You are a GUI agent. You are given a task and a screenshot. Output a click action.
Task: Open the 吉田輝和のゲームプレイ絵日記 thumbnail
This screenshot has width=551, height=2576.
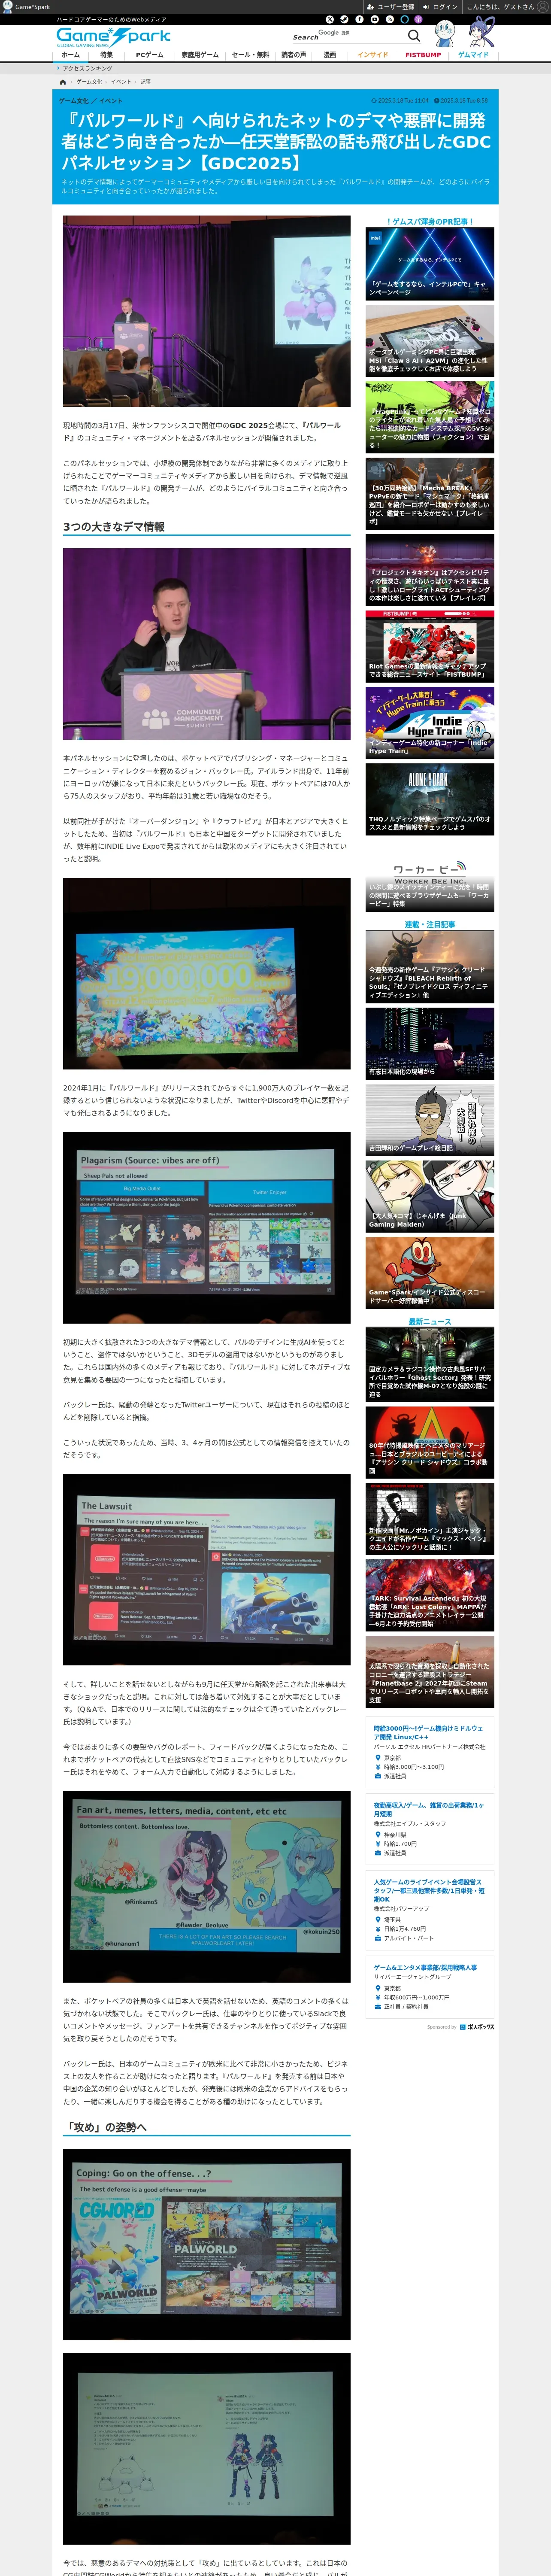coord(430,1120)
